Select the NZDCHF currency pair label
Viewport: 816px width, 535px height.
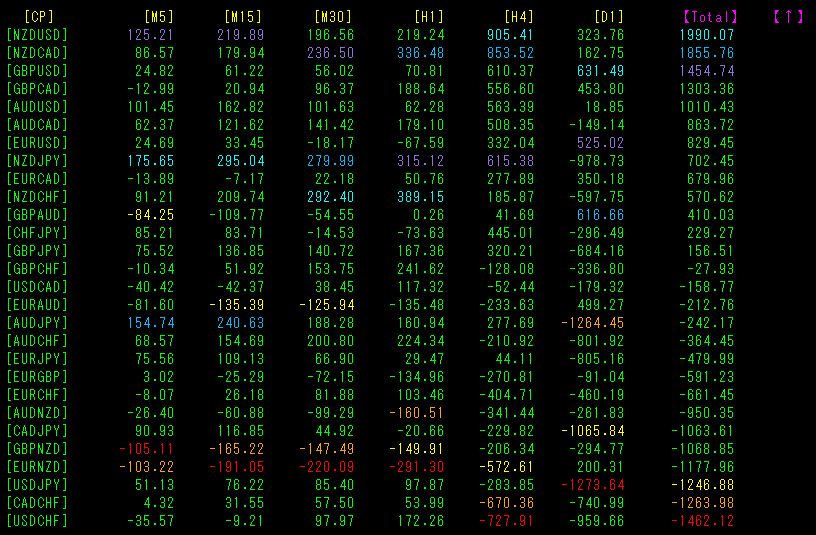(x=37, y=197)
